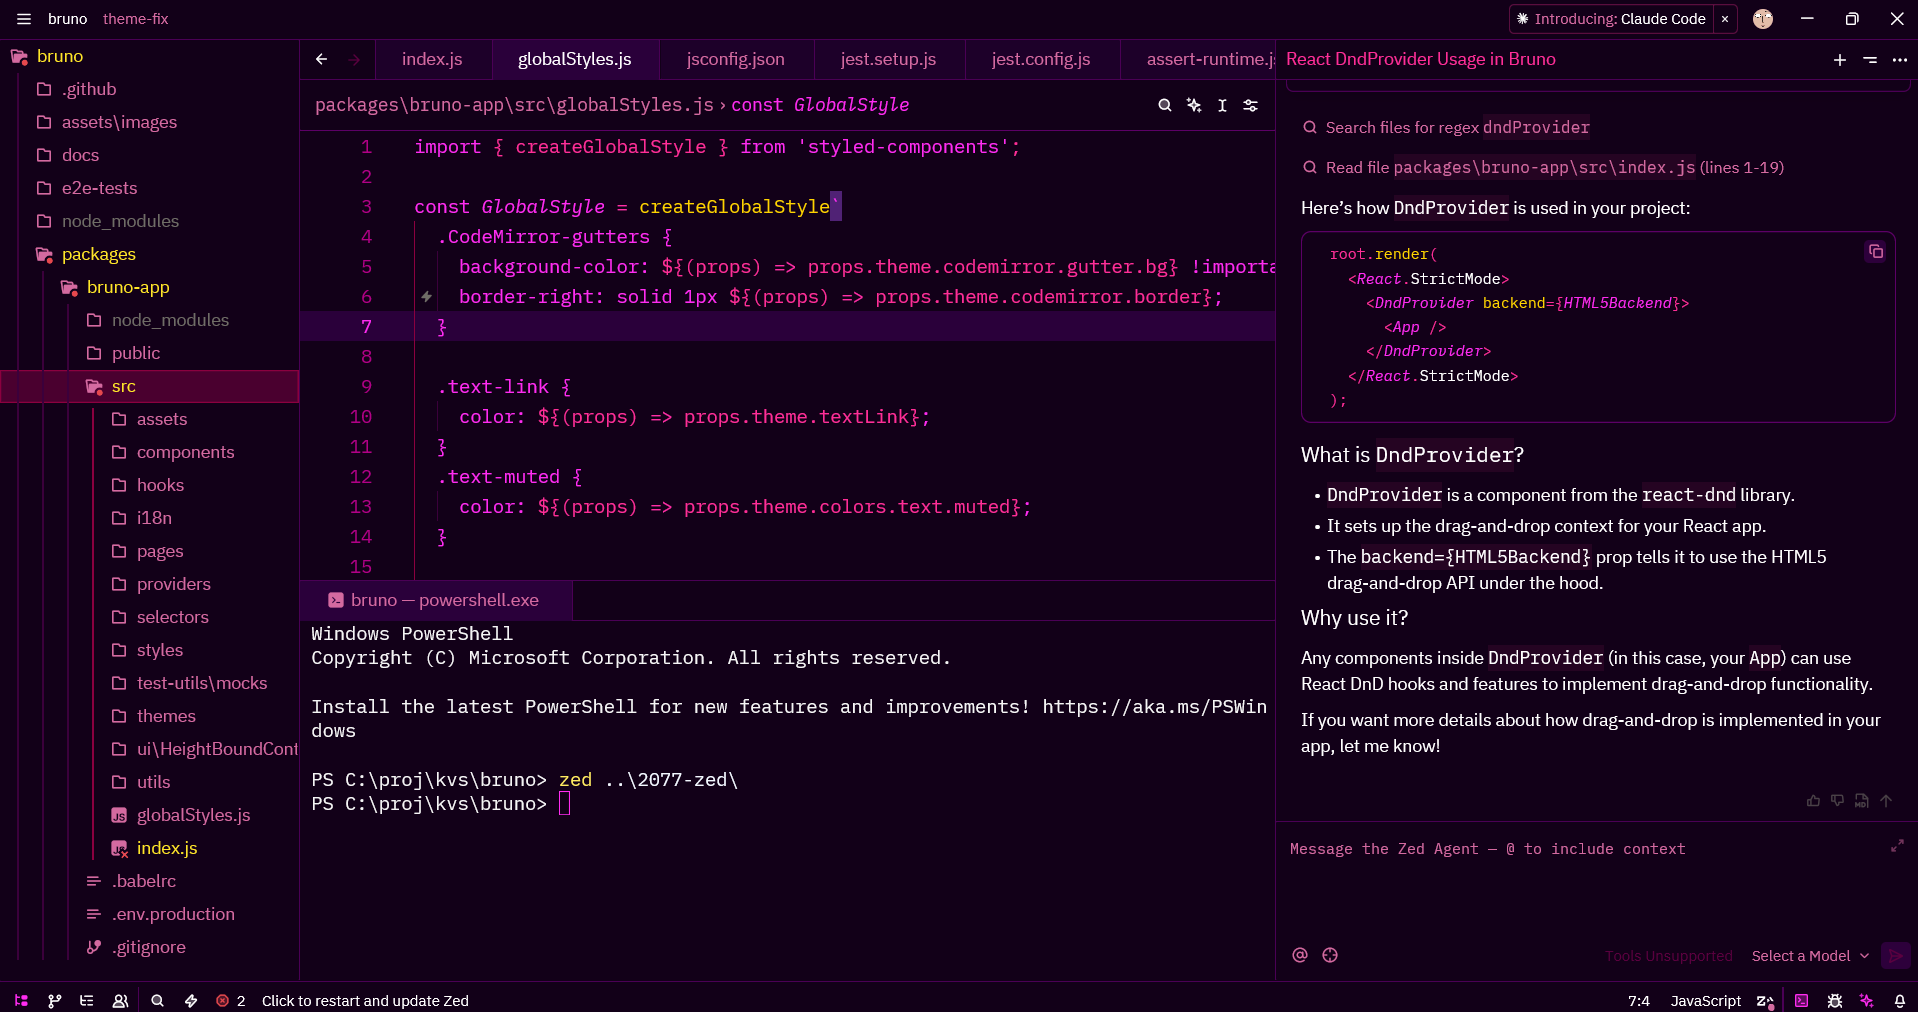Open the .gitignore file
Screen dimensions: 1918x1012
(x=150, y=947)
